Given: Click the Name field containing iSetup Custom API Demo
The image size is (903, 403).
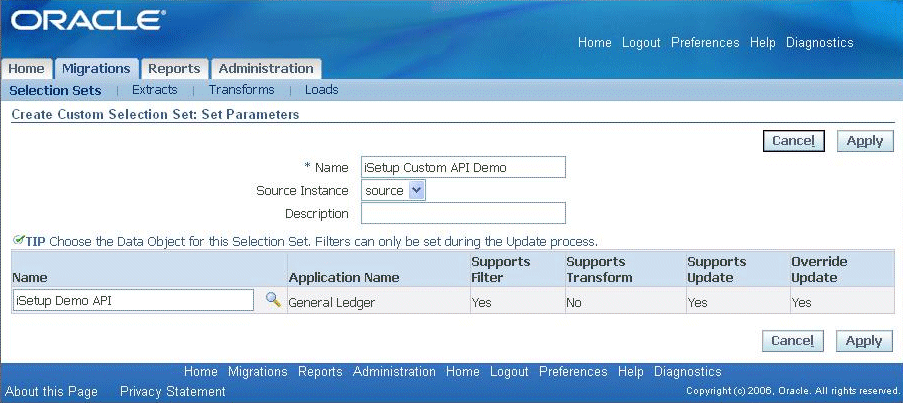Looking at the screenshot, I should [464, 168].
